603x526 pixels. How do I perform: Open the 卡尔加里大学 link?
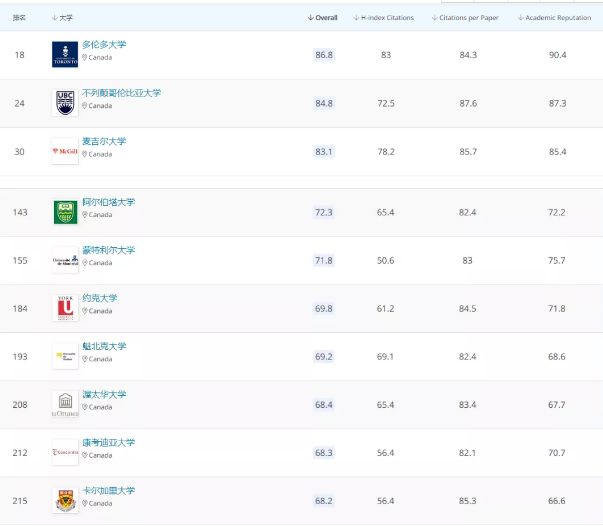[108, 491]
